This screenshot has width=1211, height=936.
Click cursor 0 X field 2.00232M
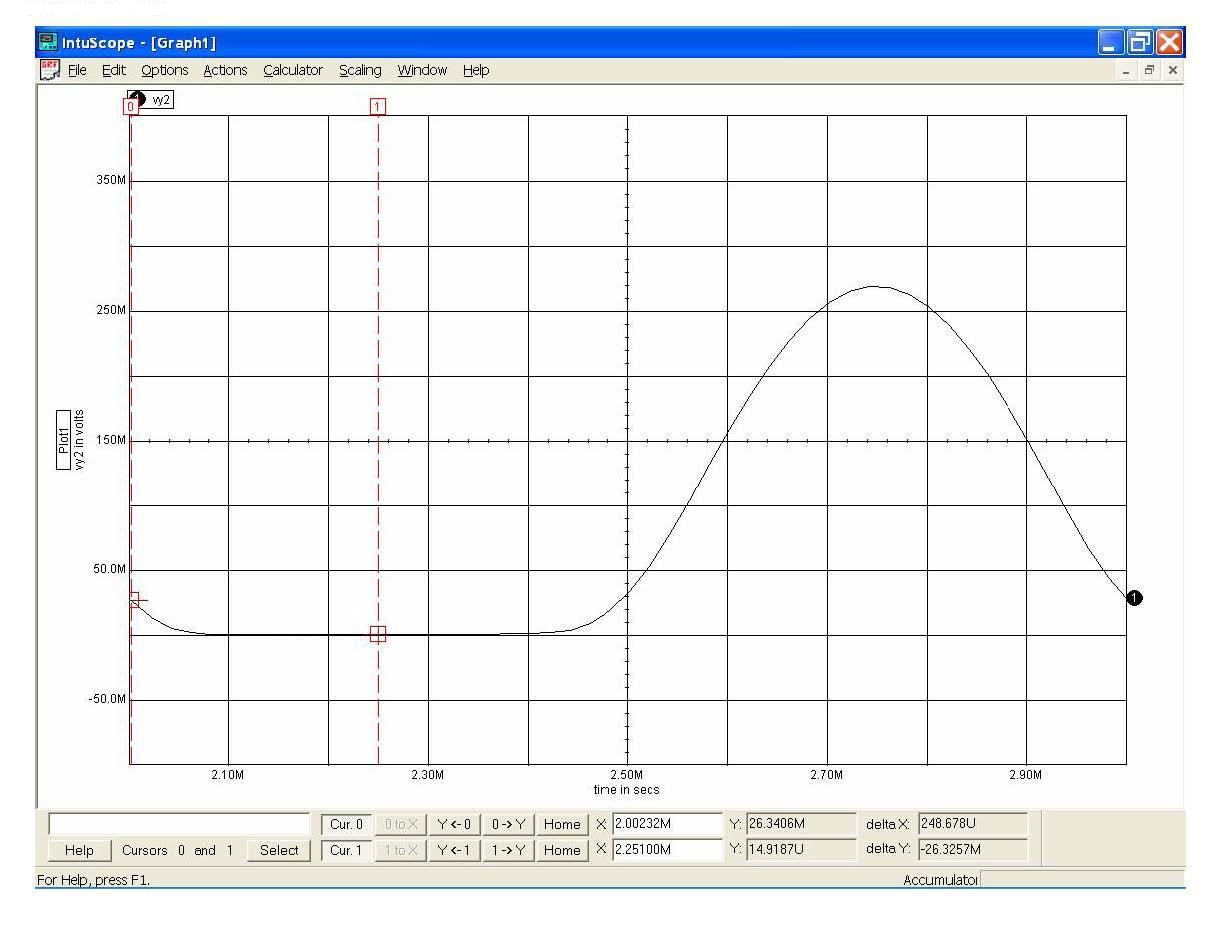point(667,824)
